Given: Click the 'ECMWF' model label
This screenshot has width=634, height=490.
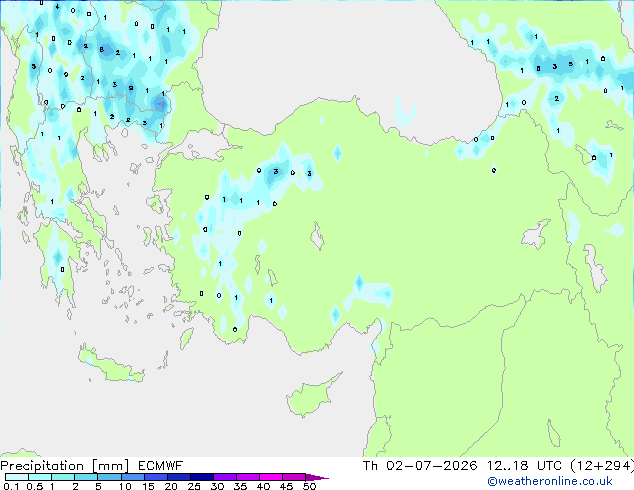Looking at the screenshot, I should pos(161,466).
